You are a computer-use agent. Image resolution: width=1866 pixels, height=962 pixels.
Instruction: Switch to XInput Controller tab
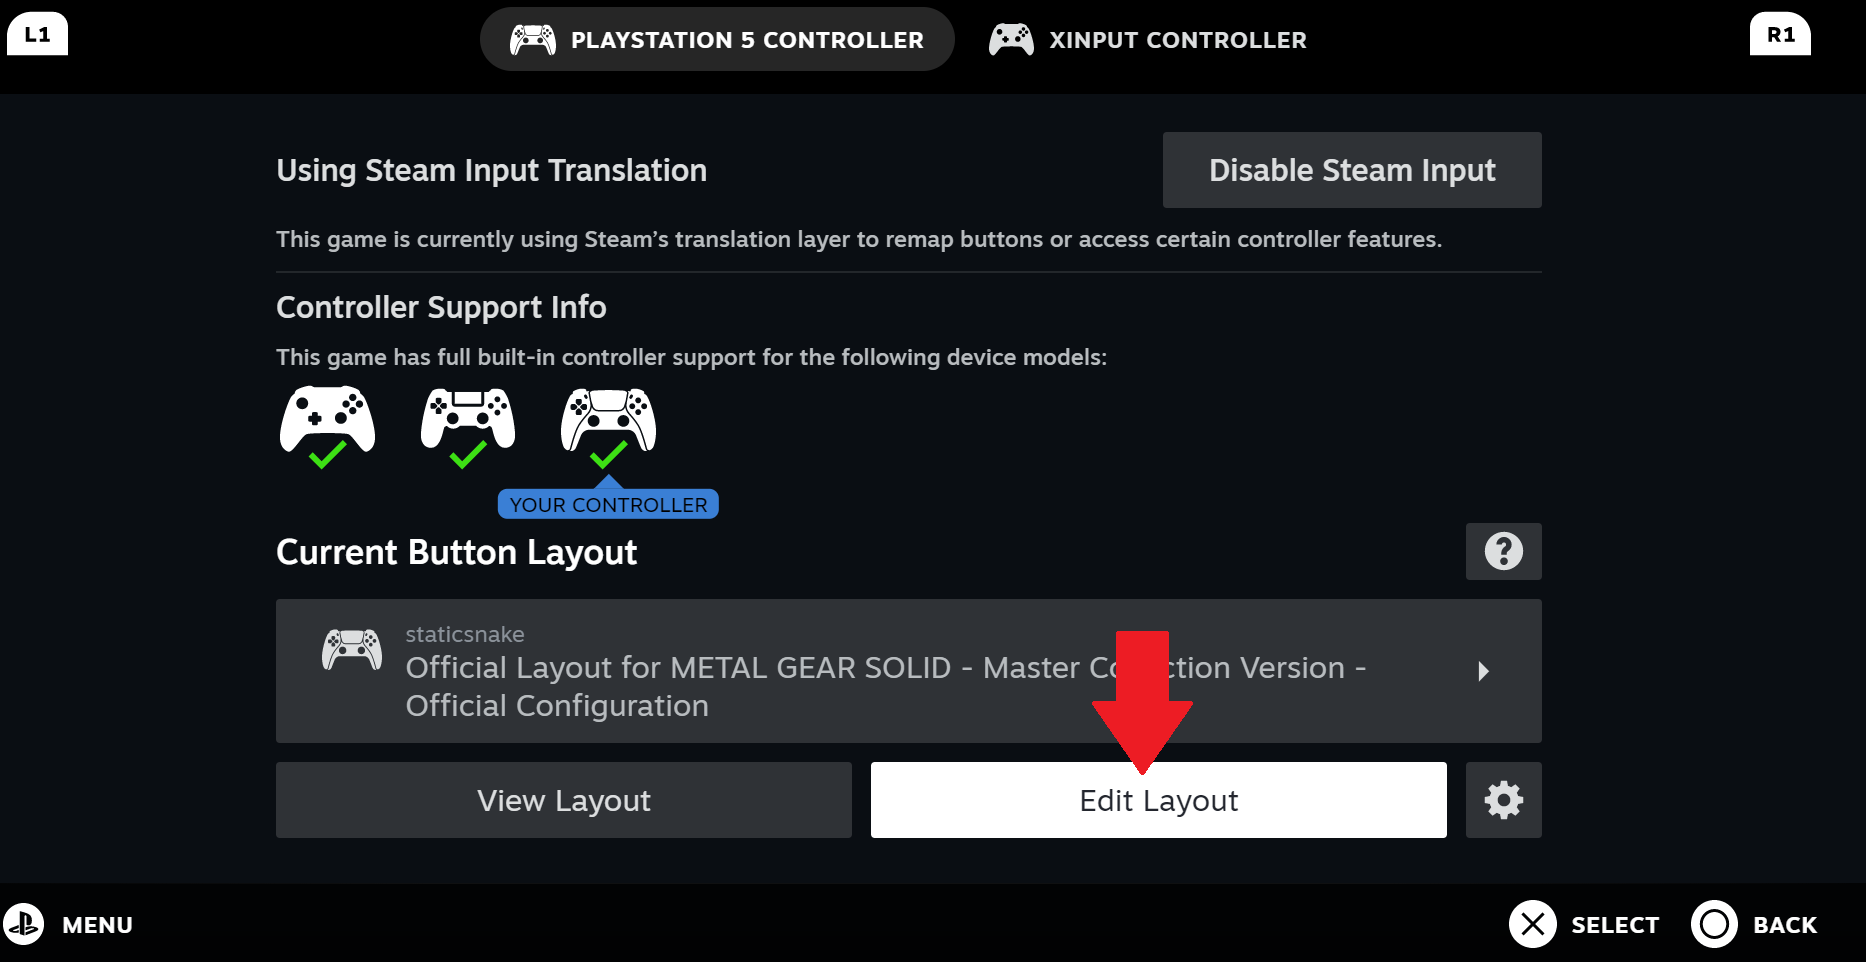coord(1147,39)
